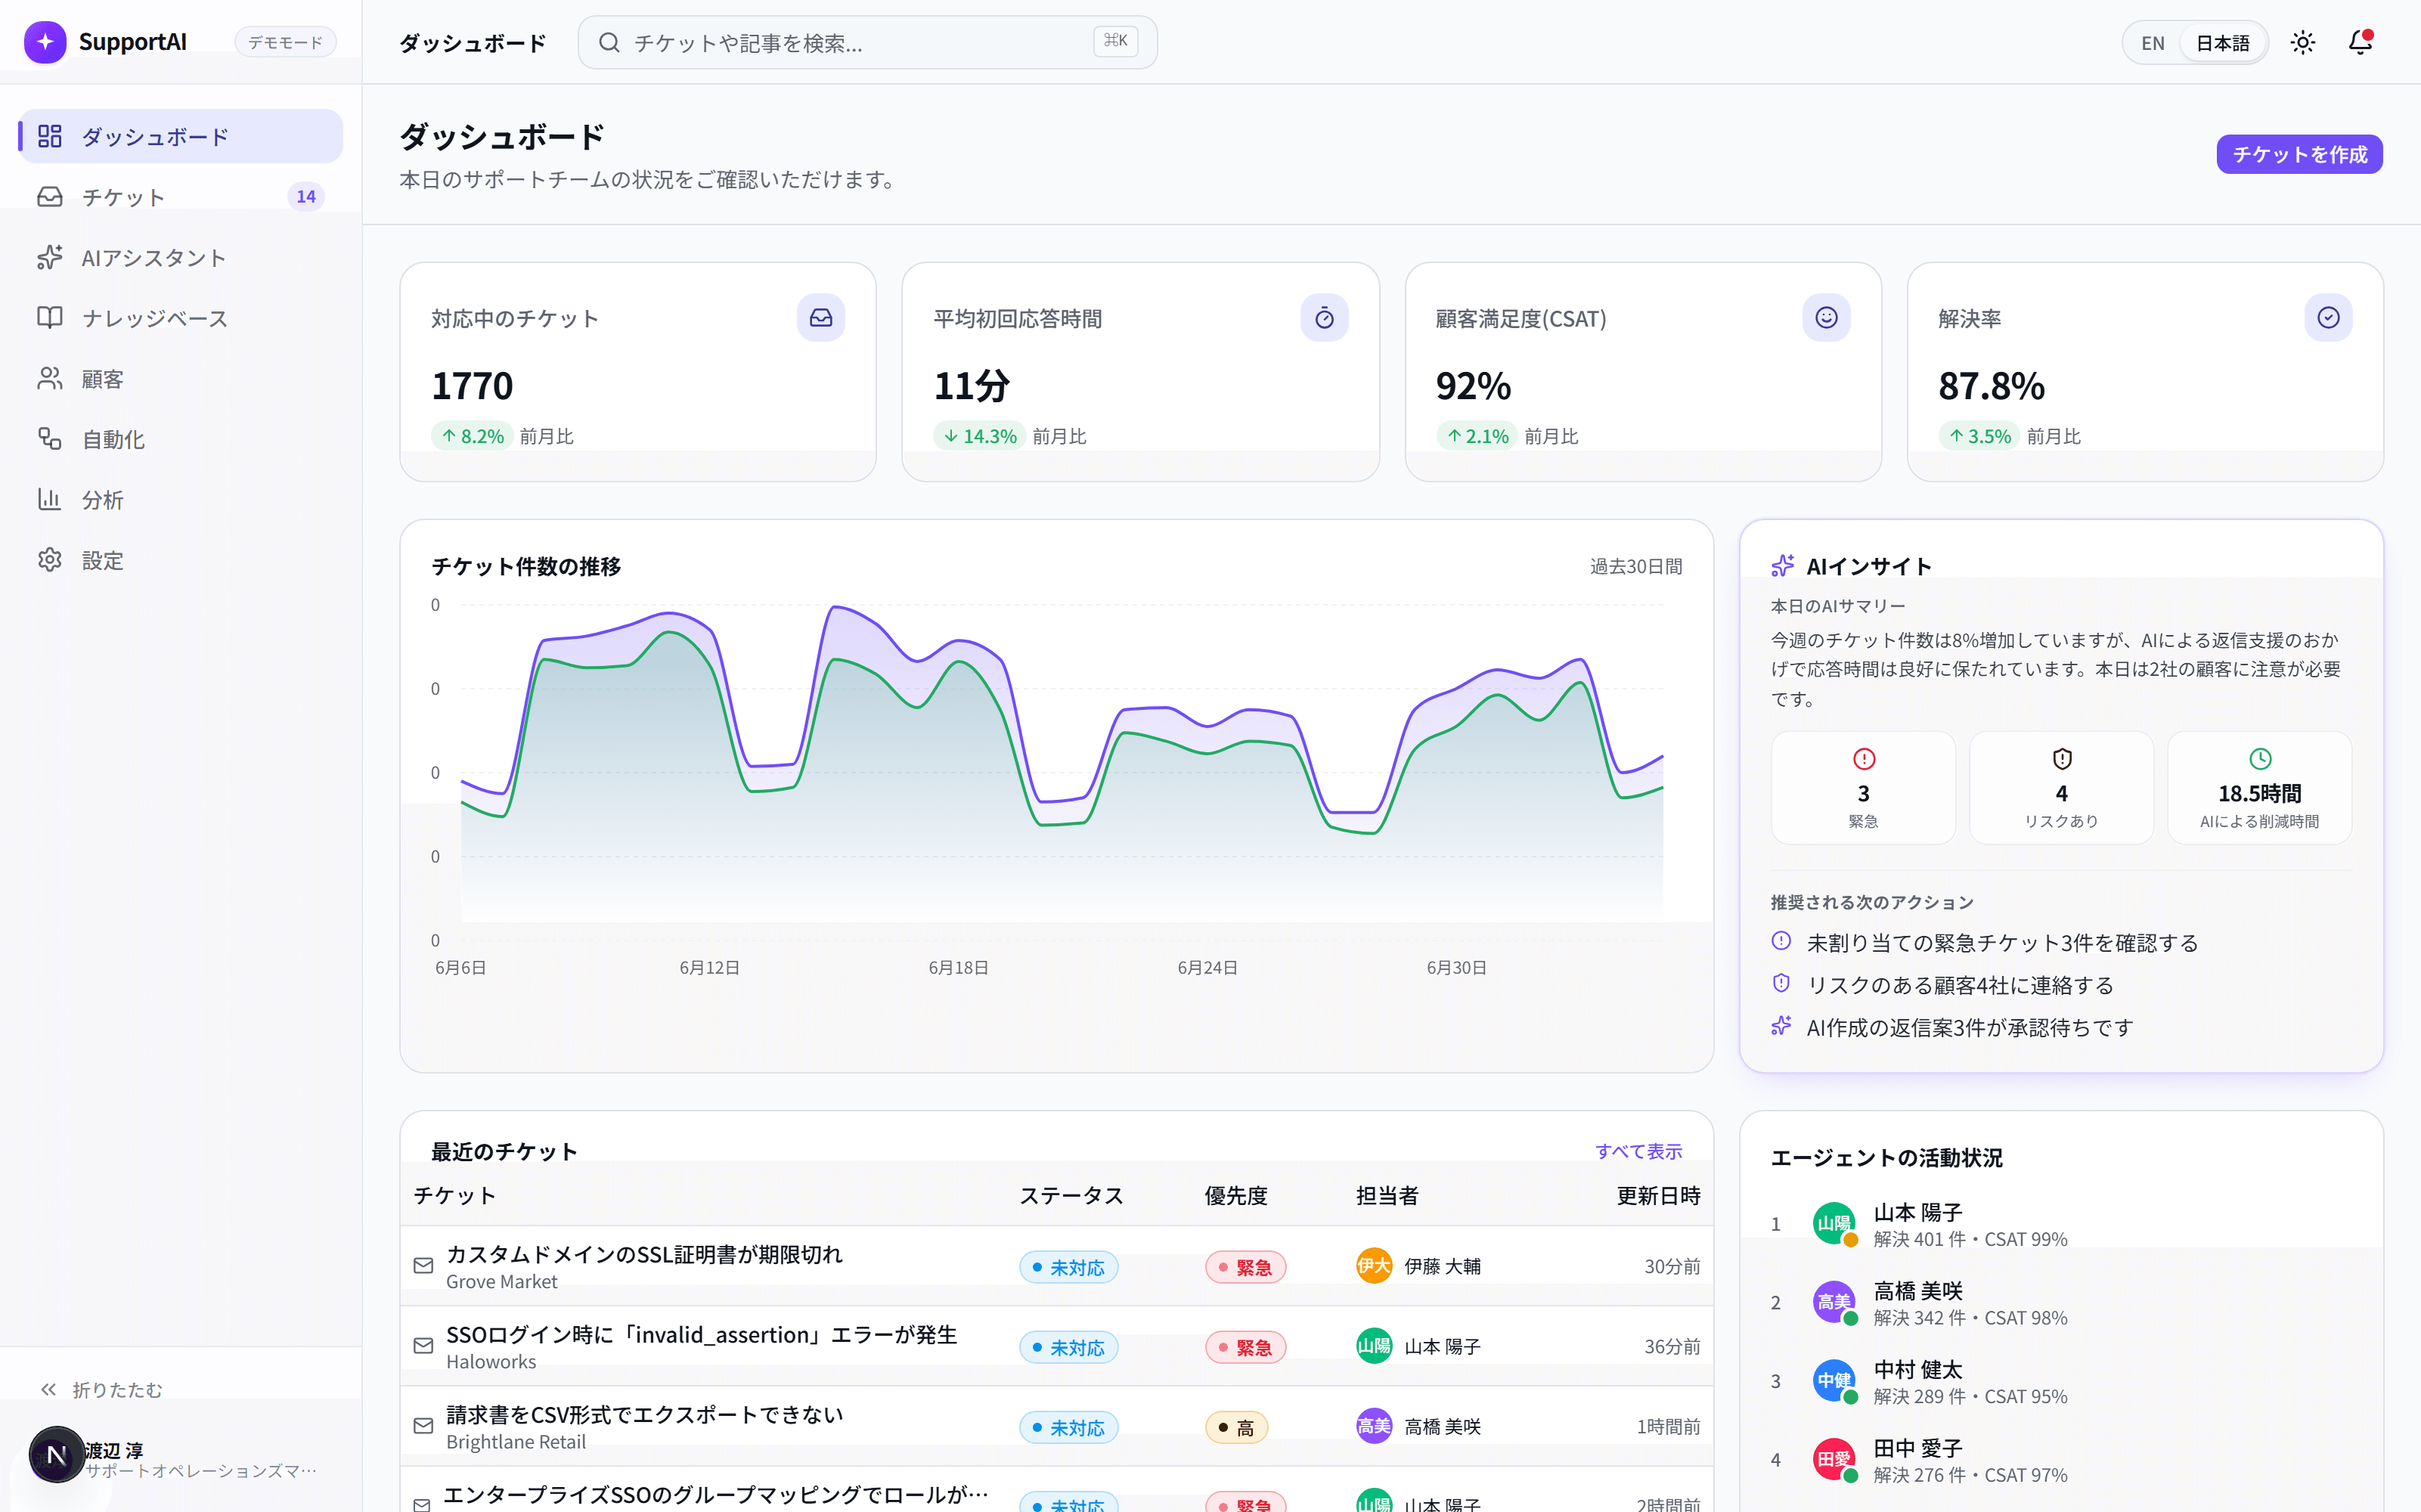Select agent 山本 陽子 in activity list
The image size is (2421, 1512).
tap(2061, 1224)
